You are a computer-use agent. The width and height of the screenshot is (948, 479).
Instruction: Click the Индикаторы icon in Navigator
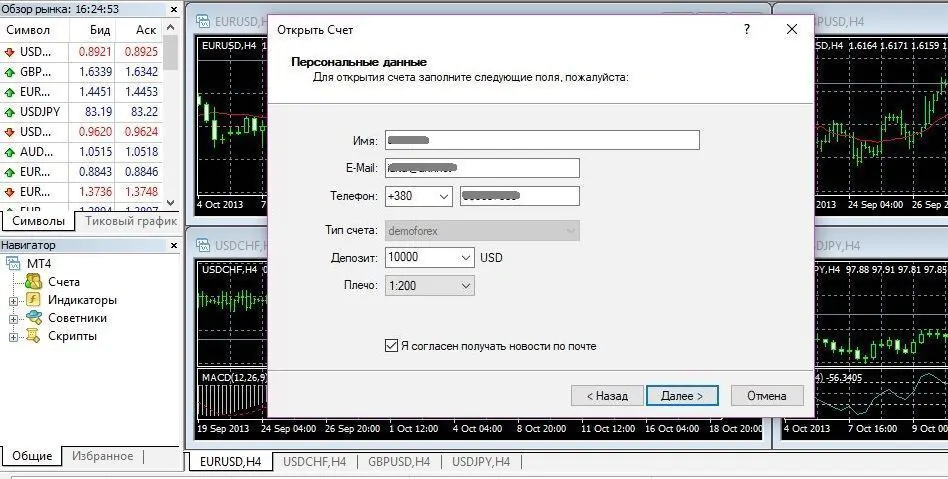(33, 300)
